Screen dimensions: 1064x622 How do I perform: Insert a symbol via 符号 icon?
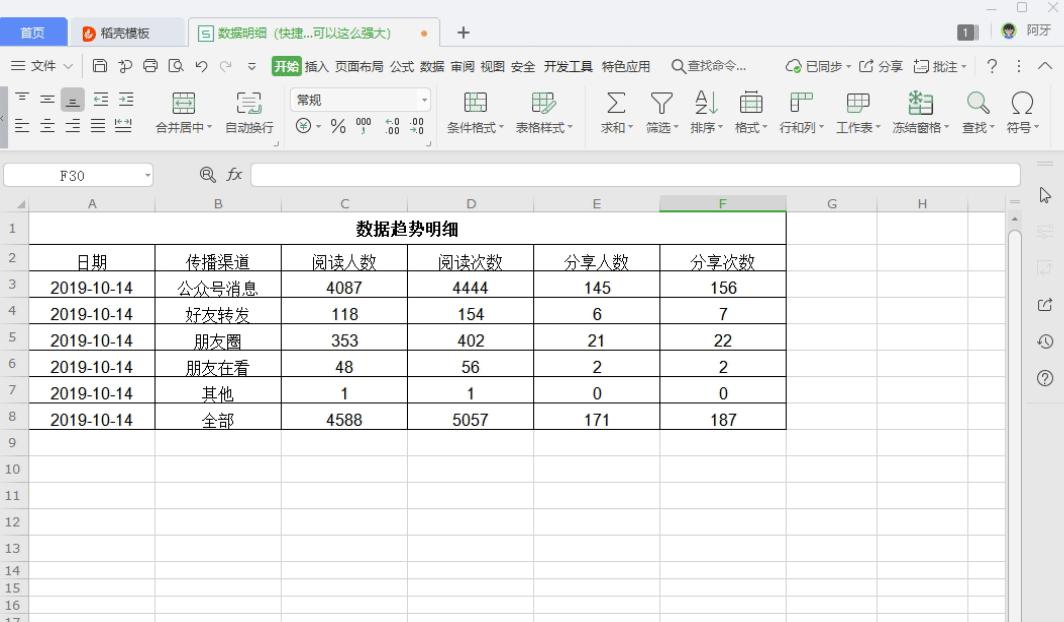(1022, 105)
